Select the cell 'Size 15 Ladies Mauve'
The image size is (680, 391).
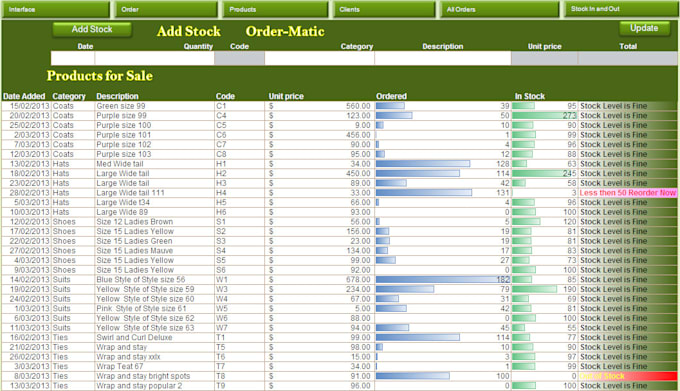pyautogui.click(x=155, y=251)
